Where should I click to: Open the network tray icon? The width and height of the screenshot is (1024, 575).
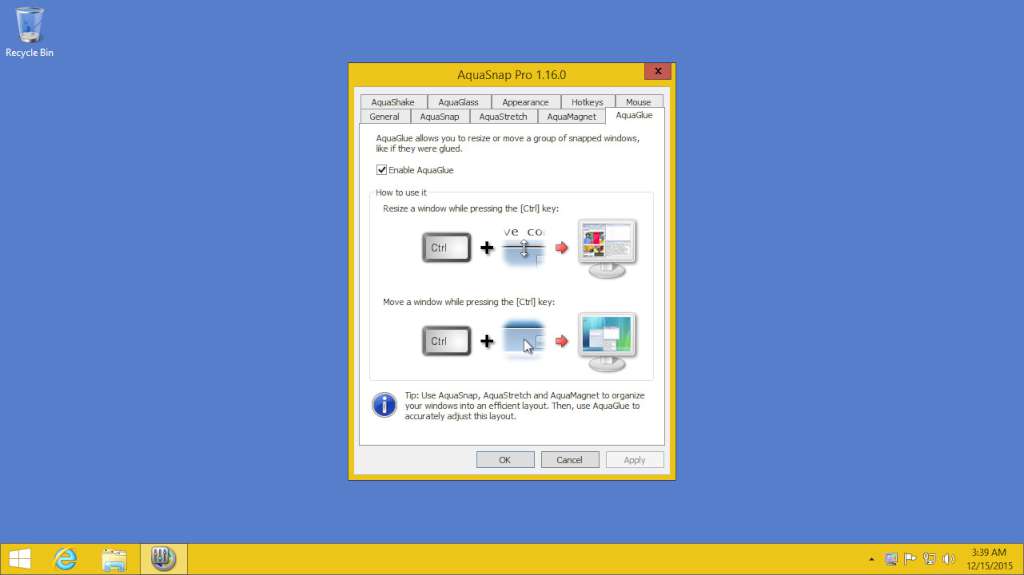click(x=929, y=559)
